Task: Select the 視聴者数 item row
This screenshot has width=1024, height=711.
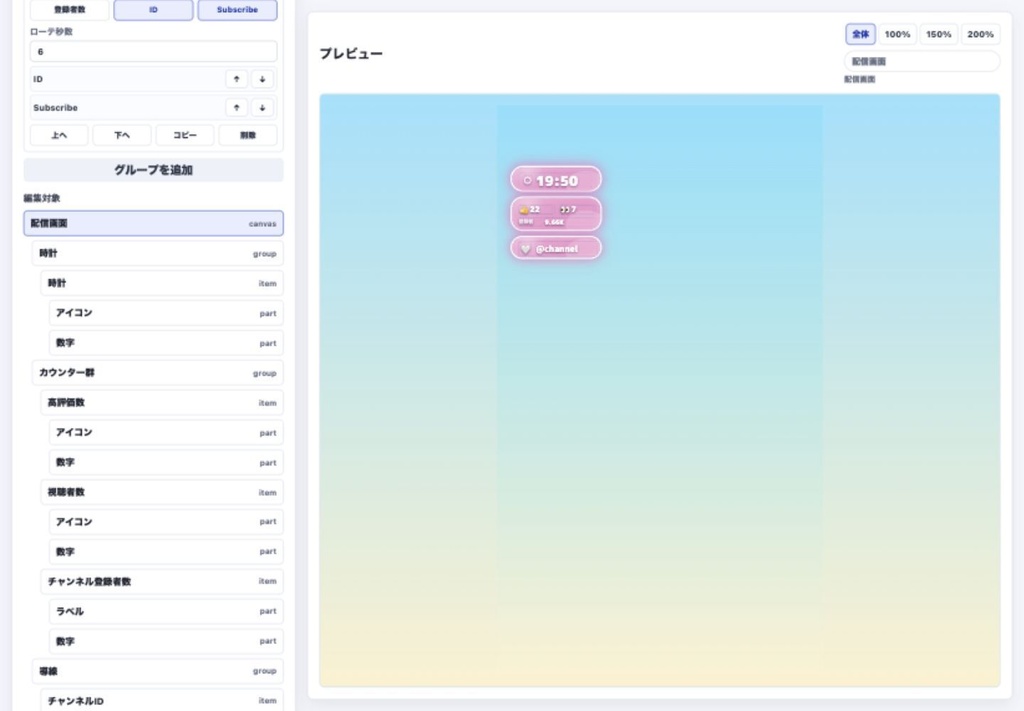Action: click(162, 492)
